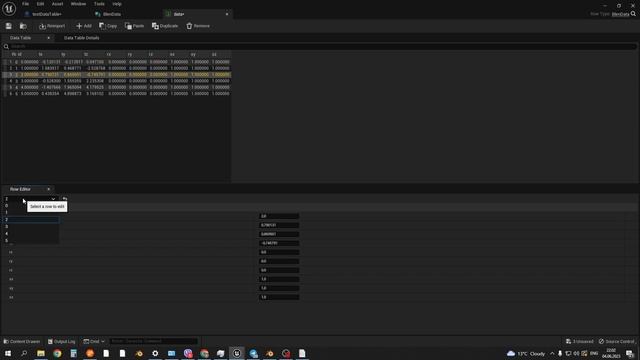Open the Tools menu
This screenshot has height=360, width=640.
point(99,4)
